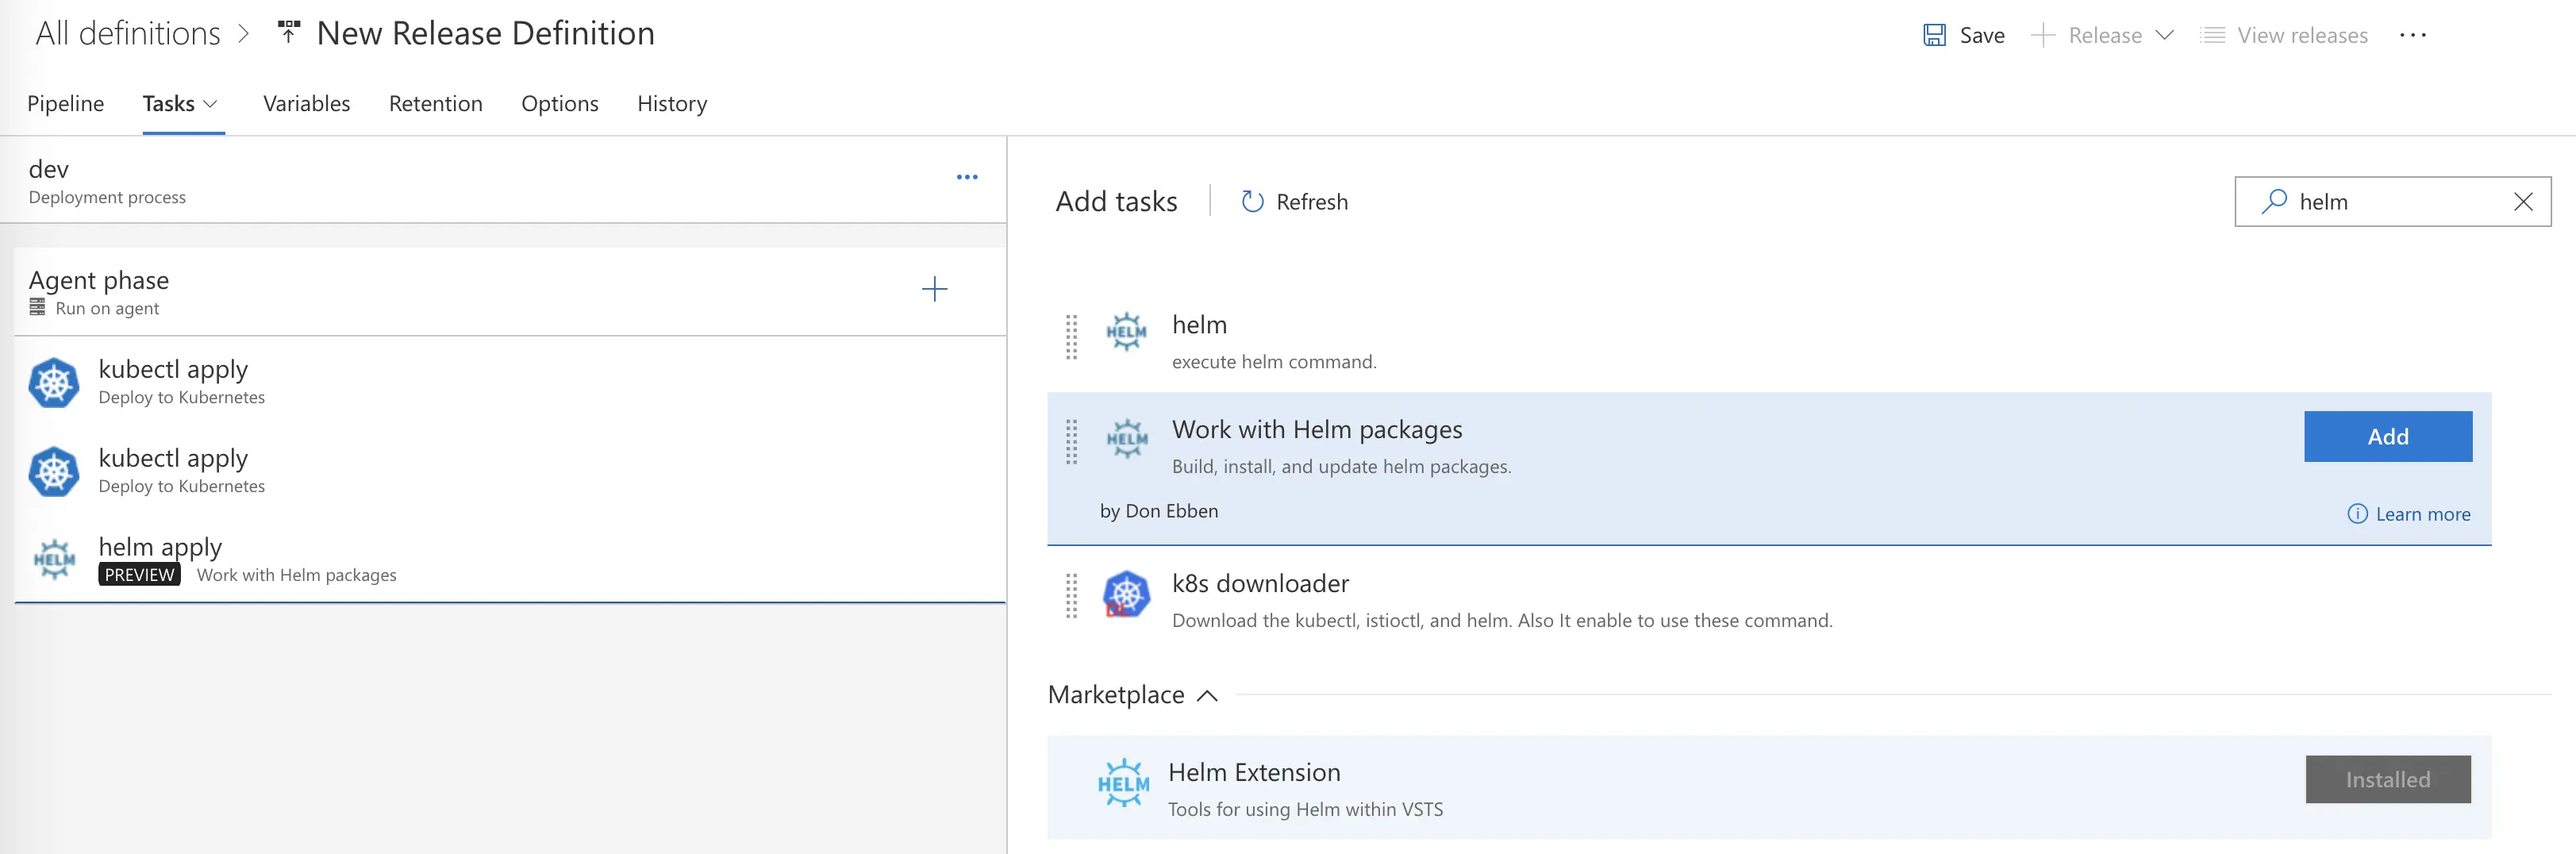Click View releases text

pyautogui.click(x=2302, y=36)
